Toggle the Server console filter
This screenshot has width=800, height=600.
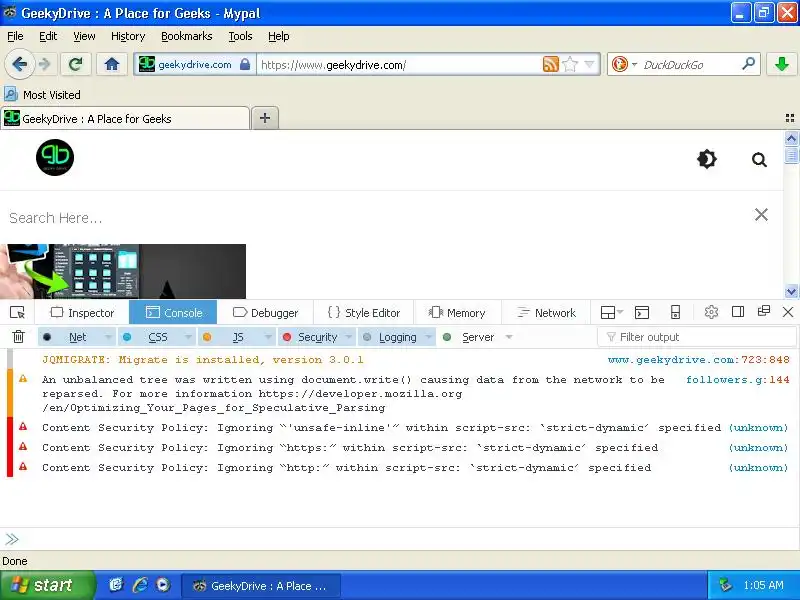coord(470,337)
